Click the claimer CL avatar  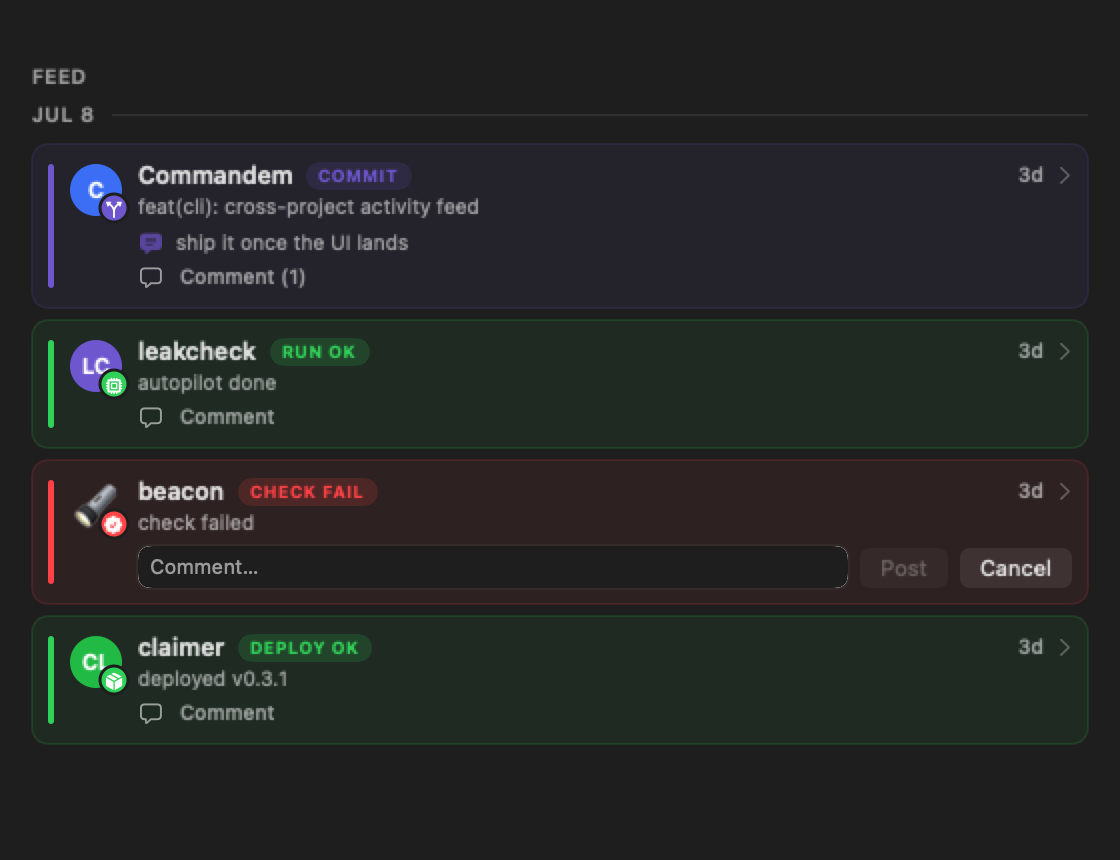tap(96, 662)
